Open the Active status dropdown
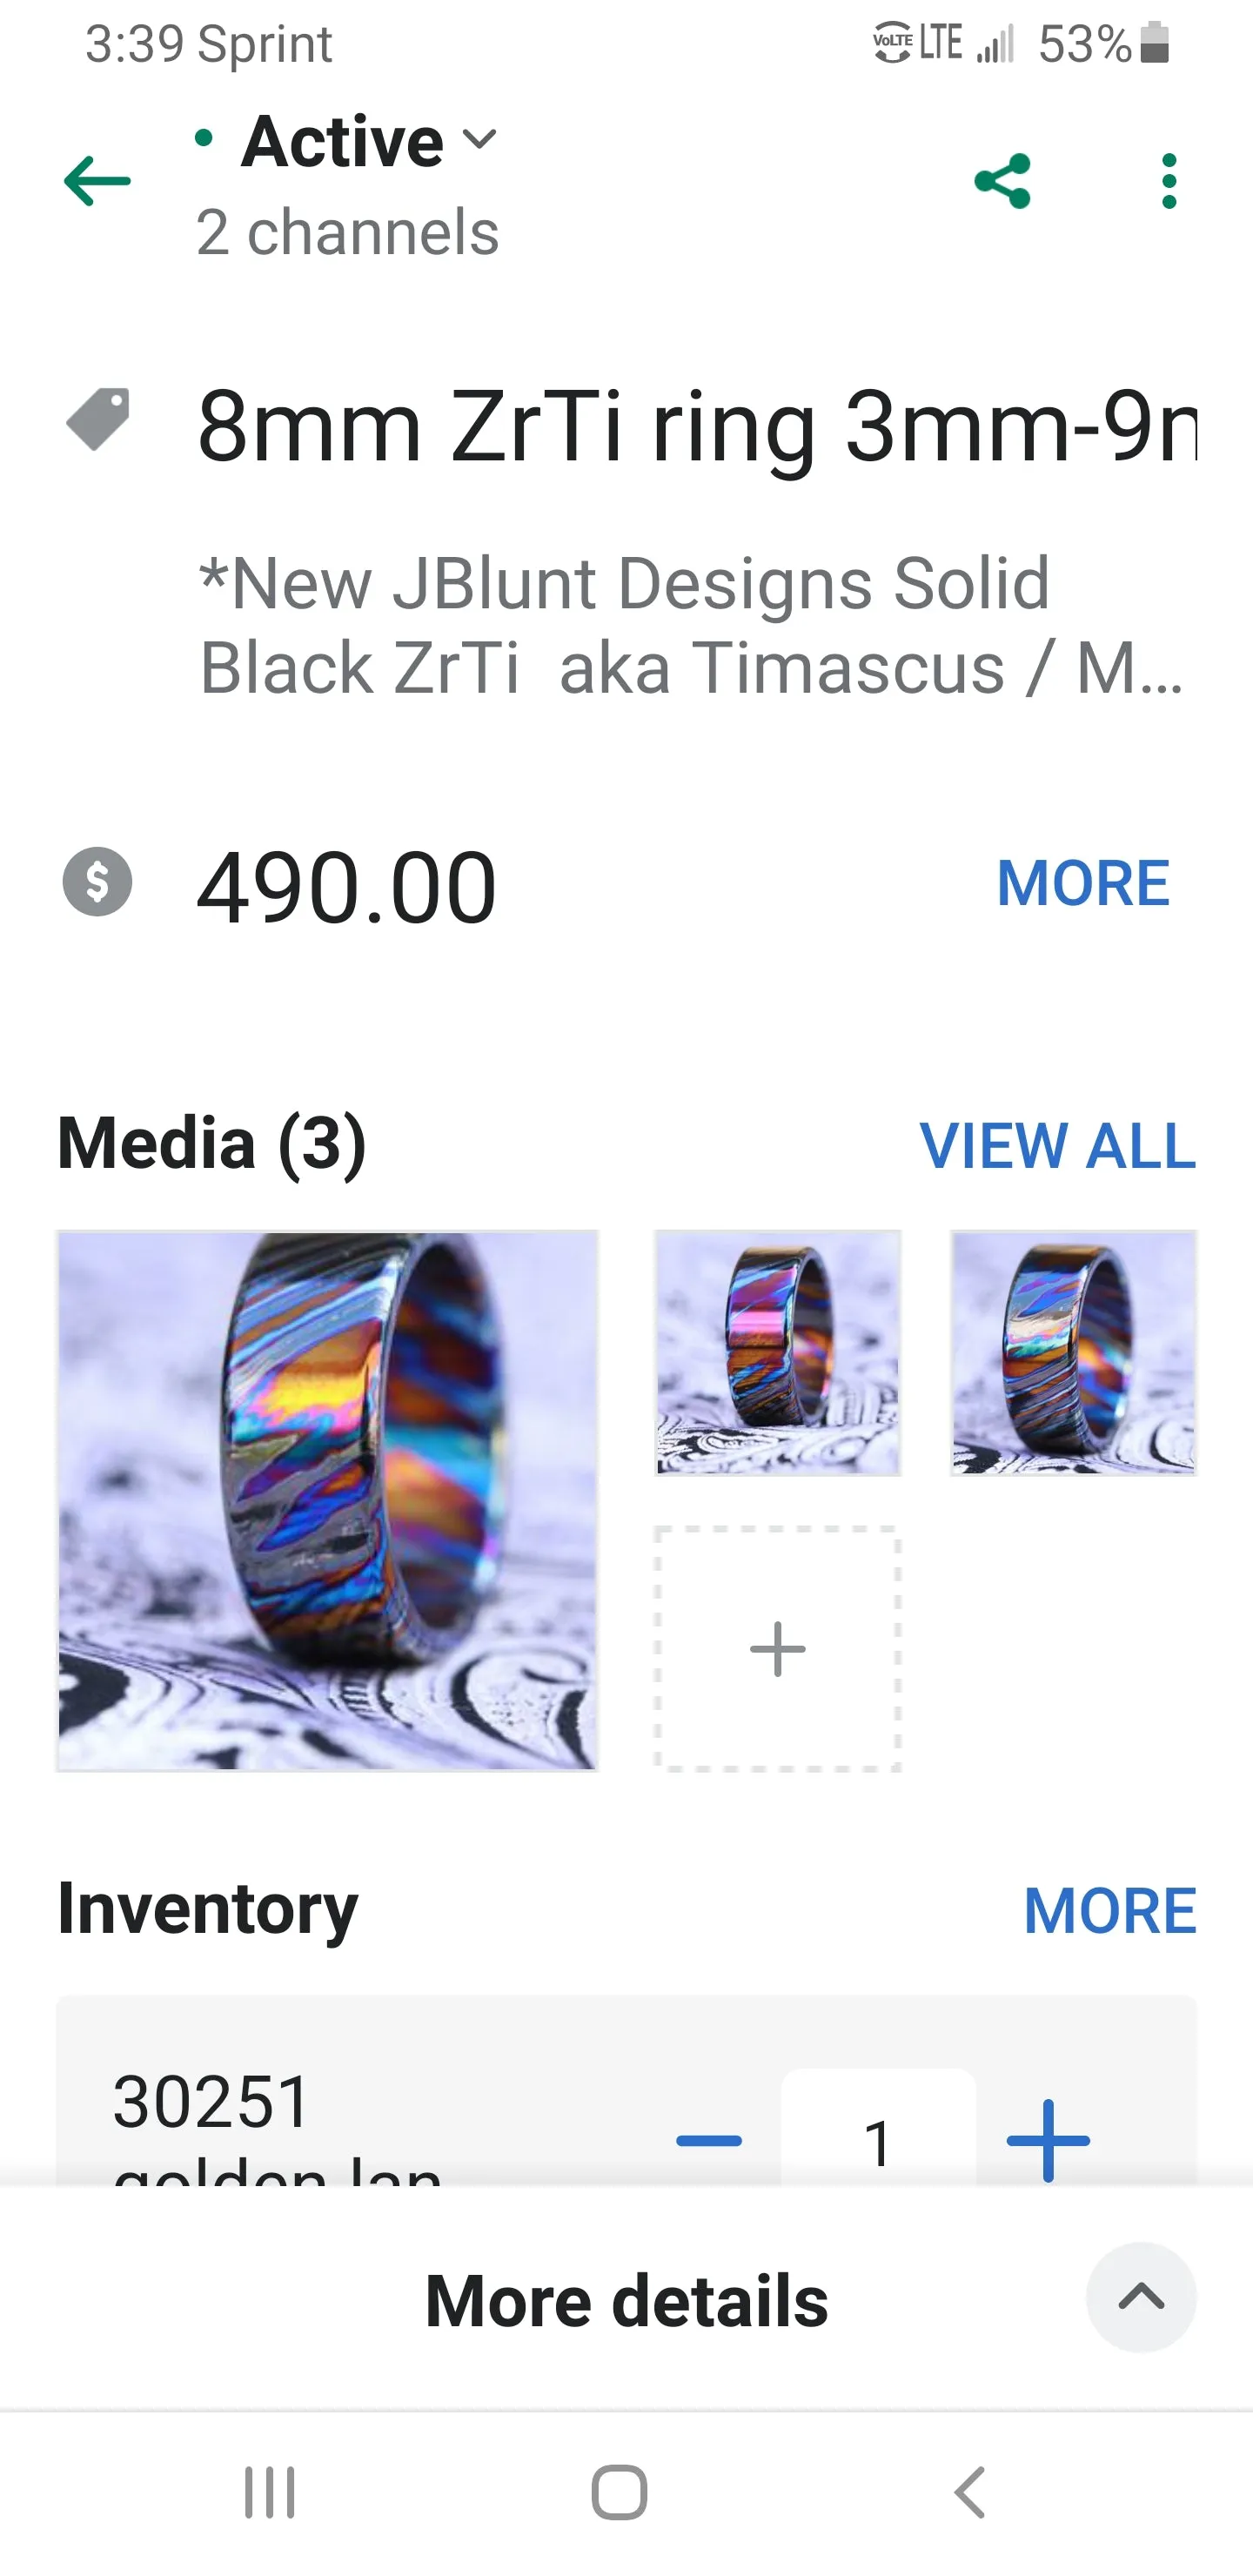Screen dimensions: 1253x2576 346,141
